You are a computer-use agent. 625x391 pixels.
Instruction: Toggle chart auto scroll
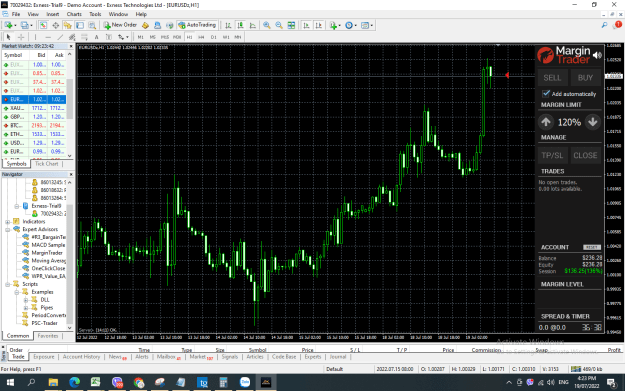306,25
